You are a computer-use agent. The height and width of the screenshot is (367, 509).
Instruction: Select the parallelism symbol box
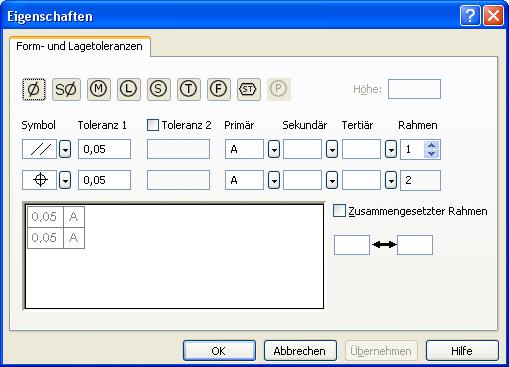(39, 149)
